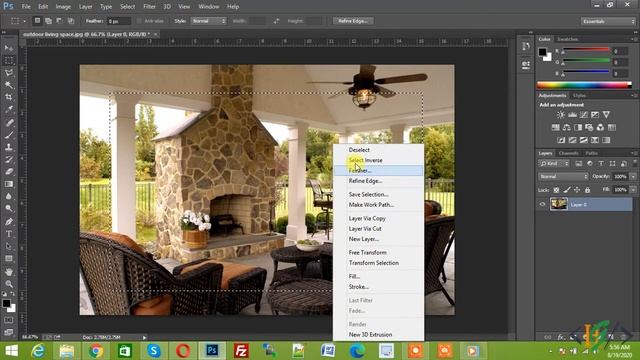Click the foreground color swatch in Color panel
Image resolution: width=640 pixels, height=360 pixels.
542,52
